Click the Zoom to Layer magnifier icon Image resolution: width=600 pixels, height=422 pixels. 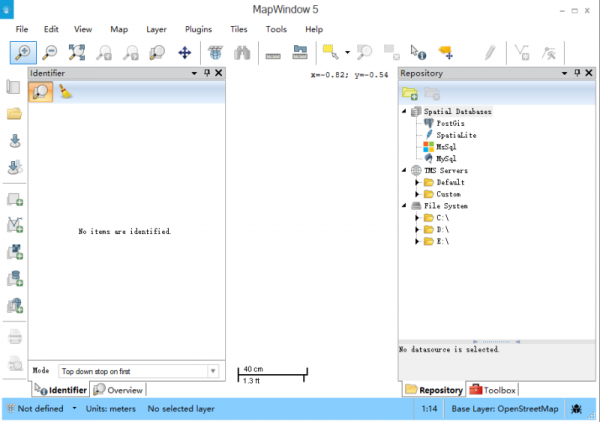[x=157, y=53]
